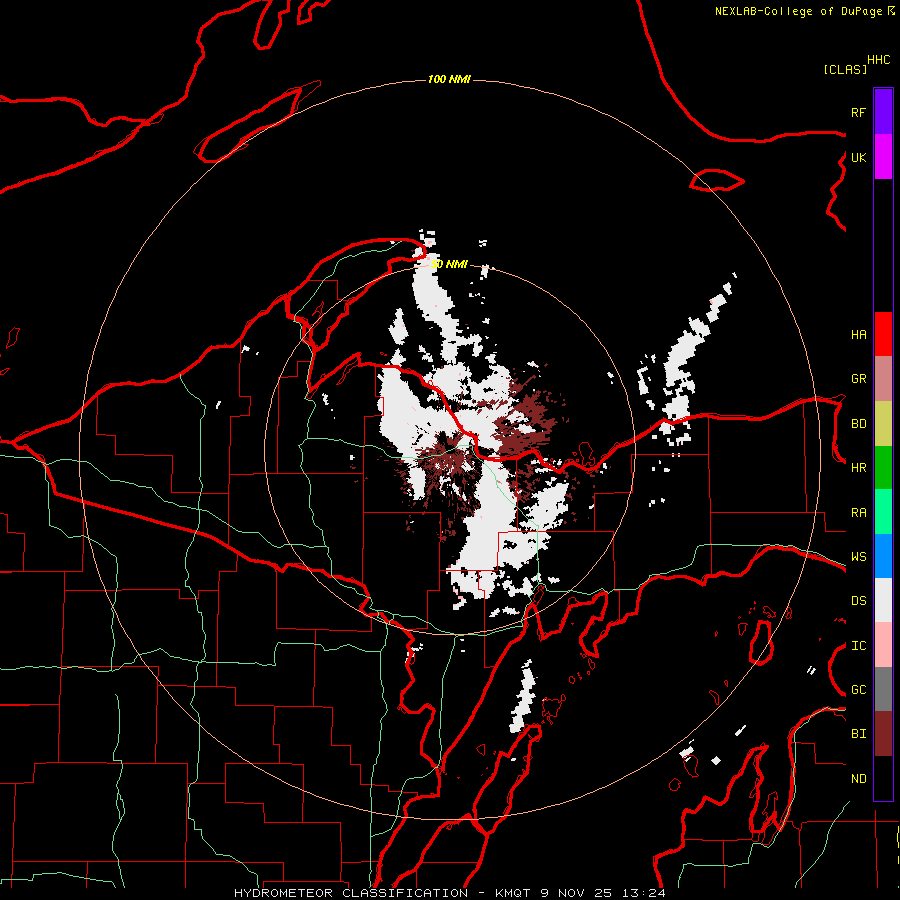Click the IC legend label
The height and width of the screenshot is (900, 900).
(858, 646)
